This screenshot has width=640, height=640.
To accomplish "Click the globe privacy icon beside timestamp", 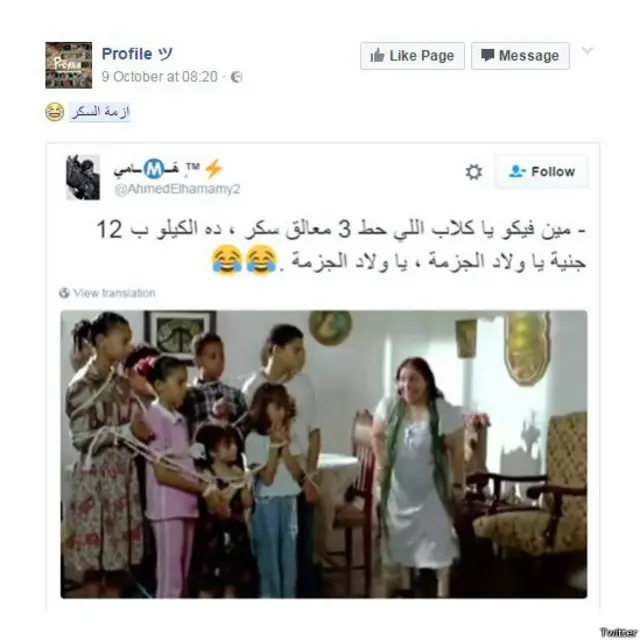I will pyautogui.click(x=237, y=77).
